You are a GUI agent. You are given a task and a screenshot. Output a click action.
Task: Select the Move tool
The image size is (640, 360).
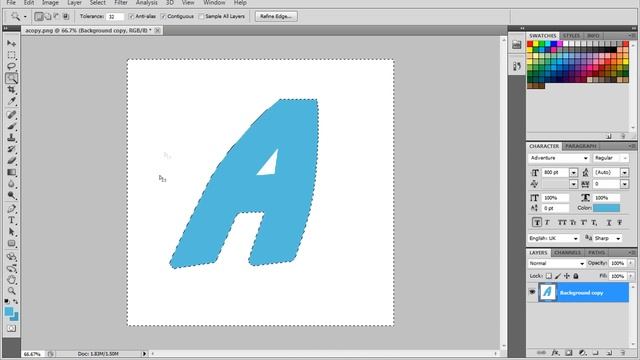[x=11, y=43]
